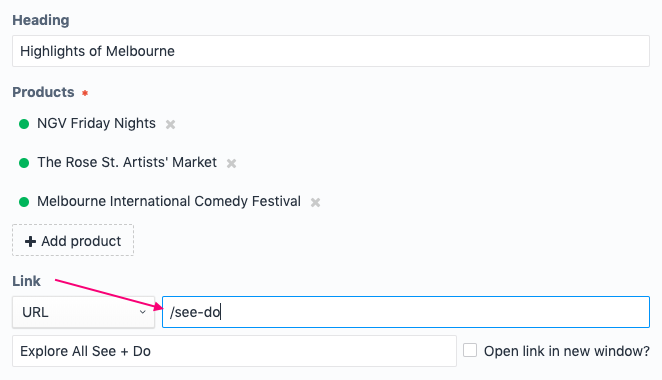This screenshot has width=662, height=380.
Task: Remove NGV Friday Nights product
Action: [x=170, y=124]
